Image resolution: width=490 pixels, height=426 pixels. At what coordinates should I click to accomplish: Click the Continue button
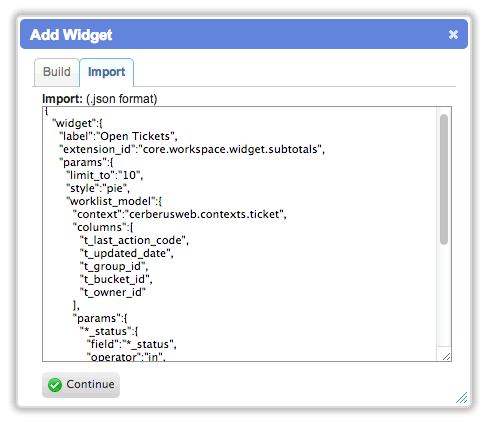click(x=81, y=385)
